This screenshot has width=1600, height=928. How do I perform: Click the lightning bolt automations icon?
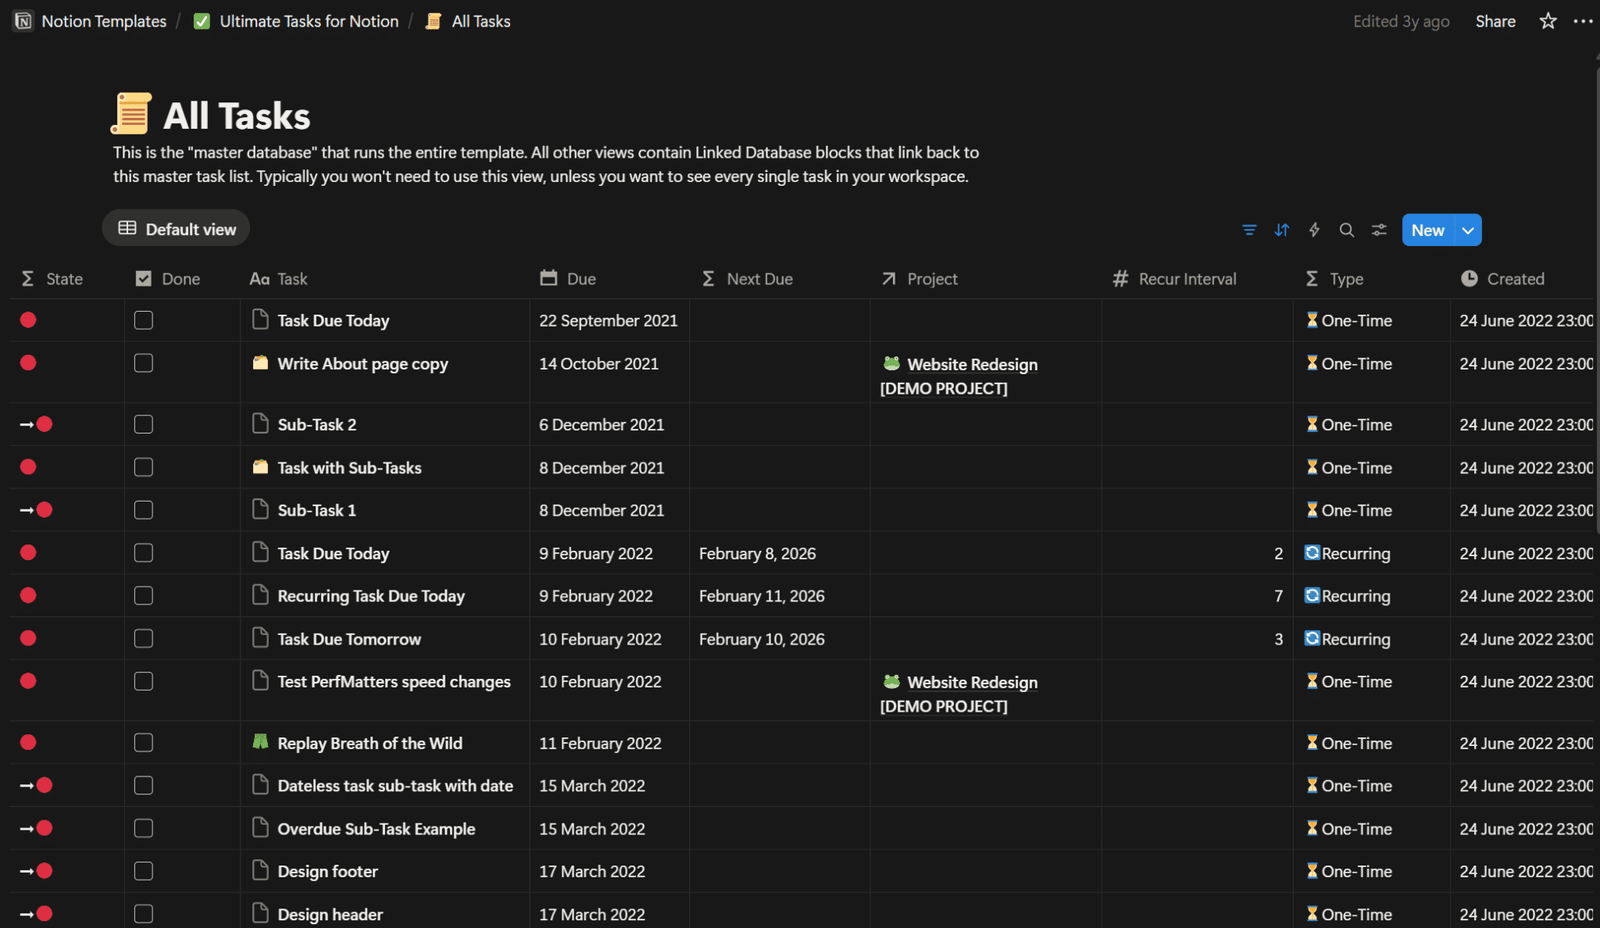[1314, 230]
